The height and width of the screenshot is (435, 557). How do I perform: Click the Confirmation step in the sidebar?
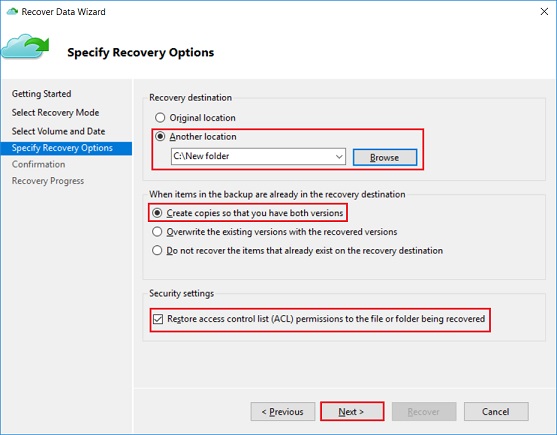click(38, 164)
